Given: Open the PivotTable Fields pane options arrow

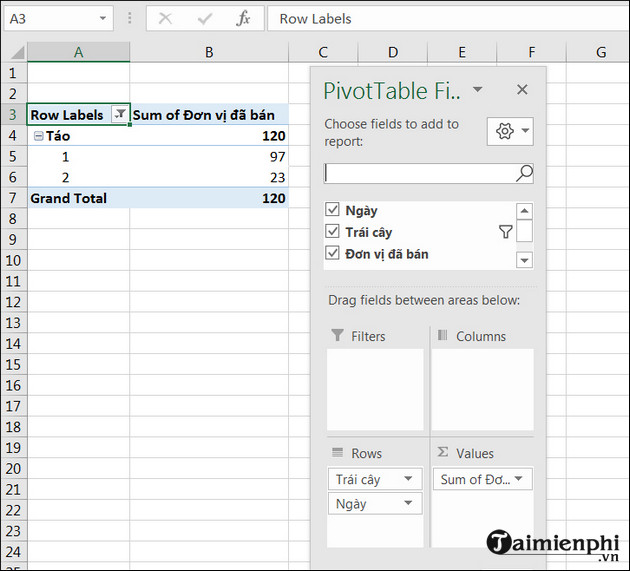Looking at the screenshot, I should [x=477, y=89].
